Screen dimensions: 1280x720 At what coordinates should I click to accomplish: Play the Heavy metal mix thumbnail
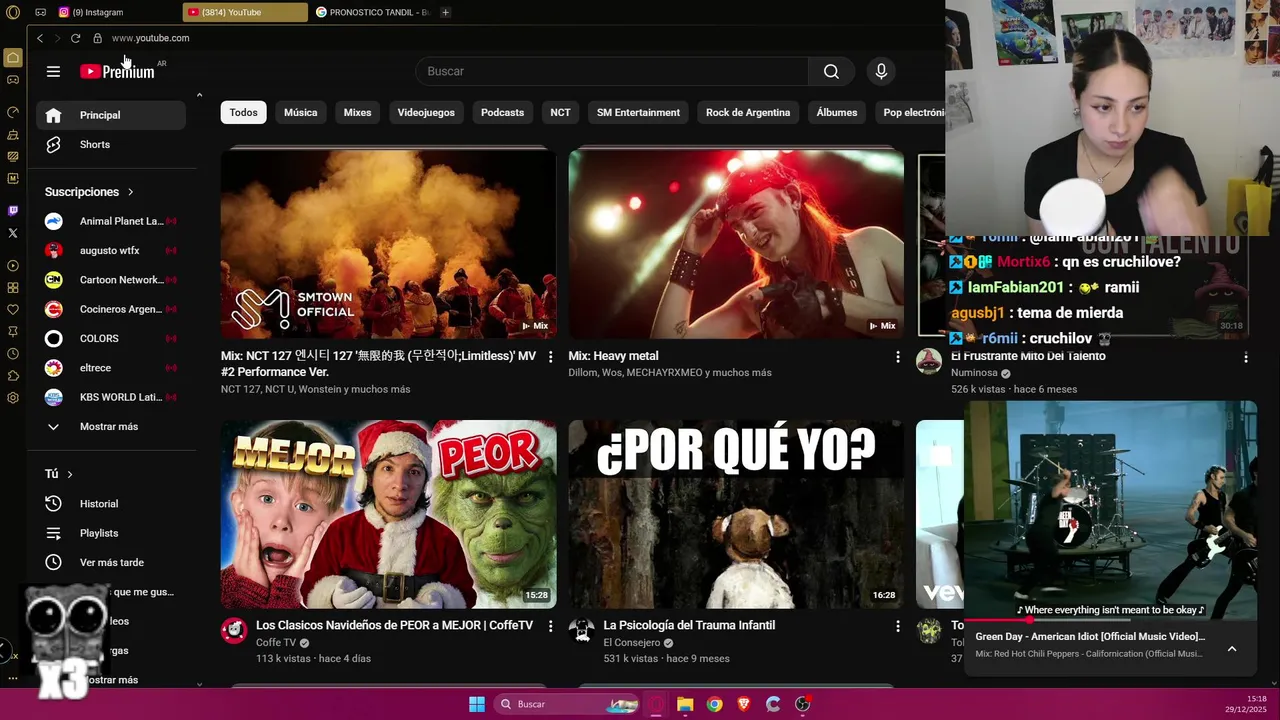coord(736,244)
